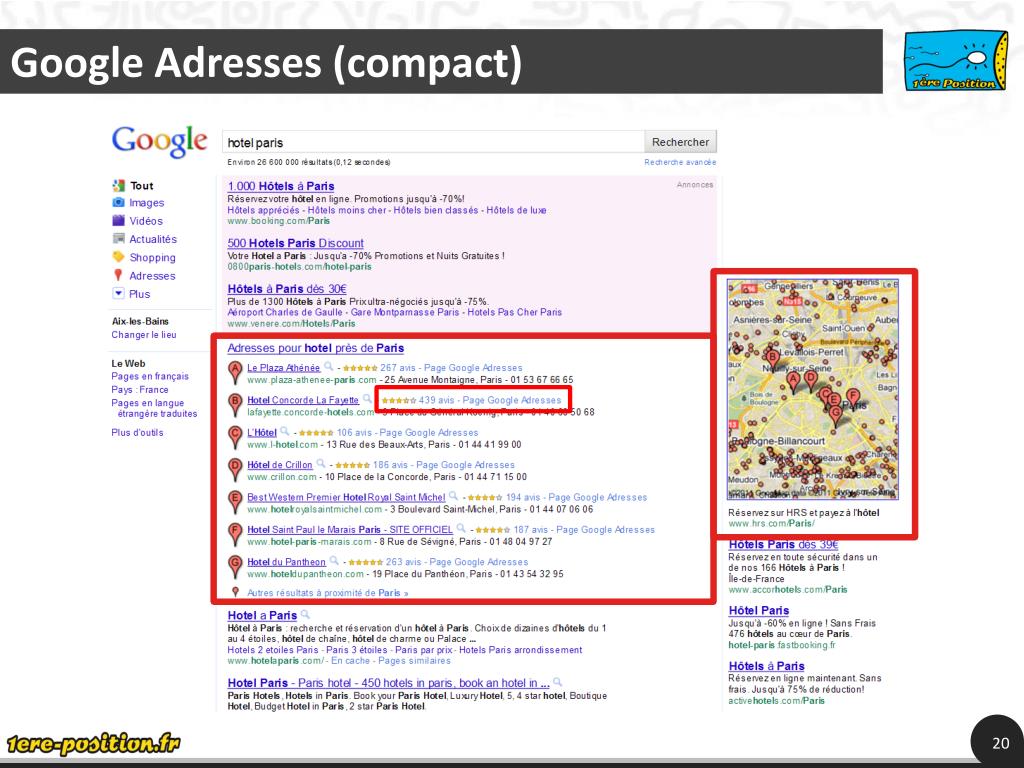Screen dimensions: 1024x768
Task: Select Images in the left menu
Action: tap(146, 203)
